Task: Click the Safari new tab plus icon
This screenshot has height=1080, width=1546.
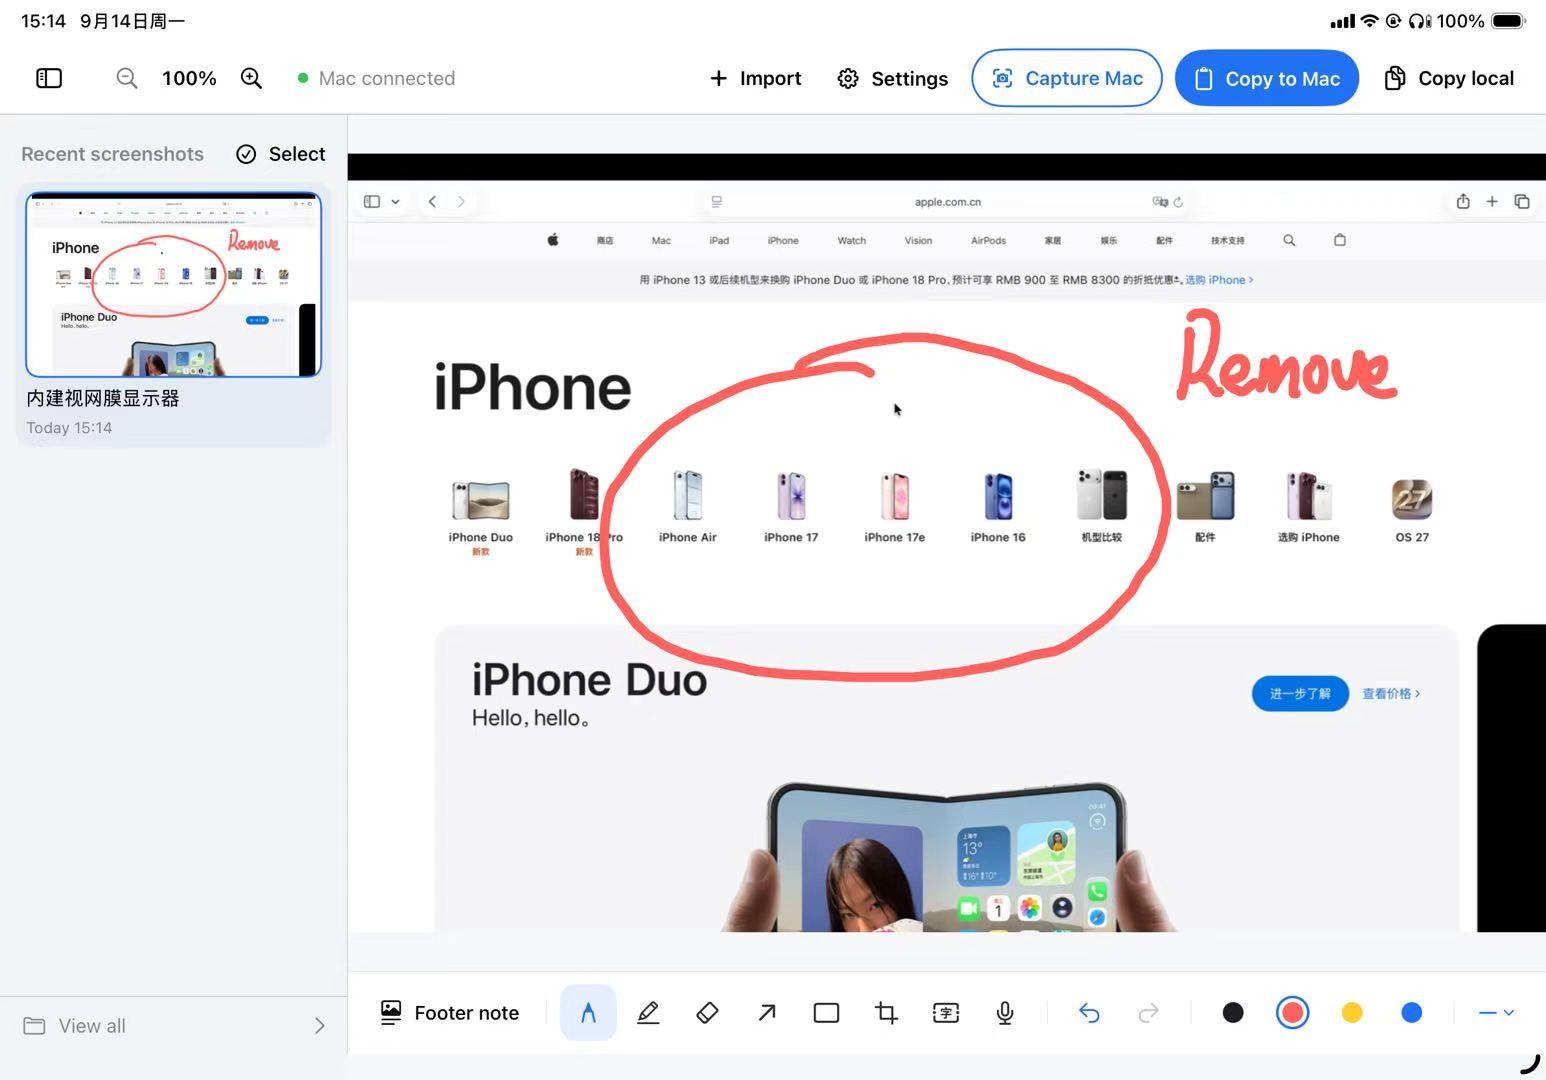Action: click(1492, 201)
